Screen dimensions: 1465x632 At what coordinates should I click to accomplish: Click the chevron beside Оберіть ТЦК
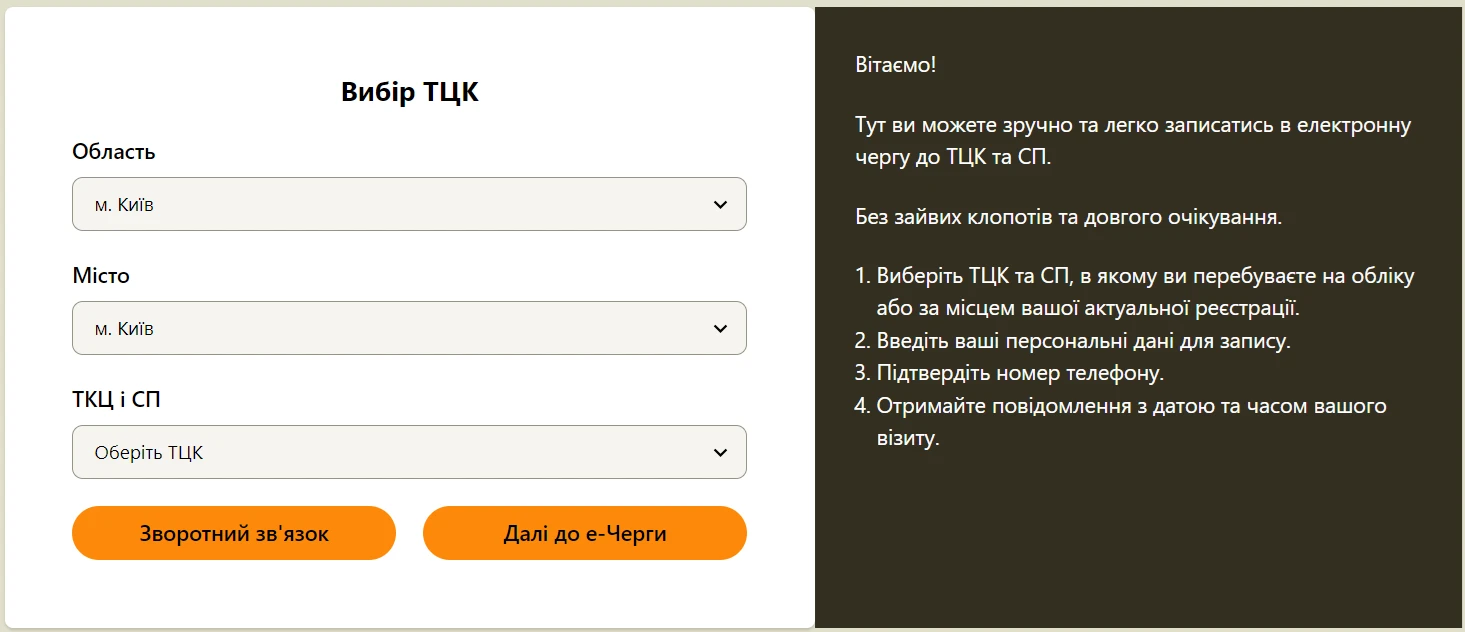point(719,452)
